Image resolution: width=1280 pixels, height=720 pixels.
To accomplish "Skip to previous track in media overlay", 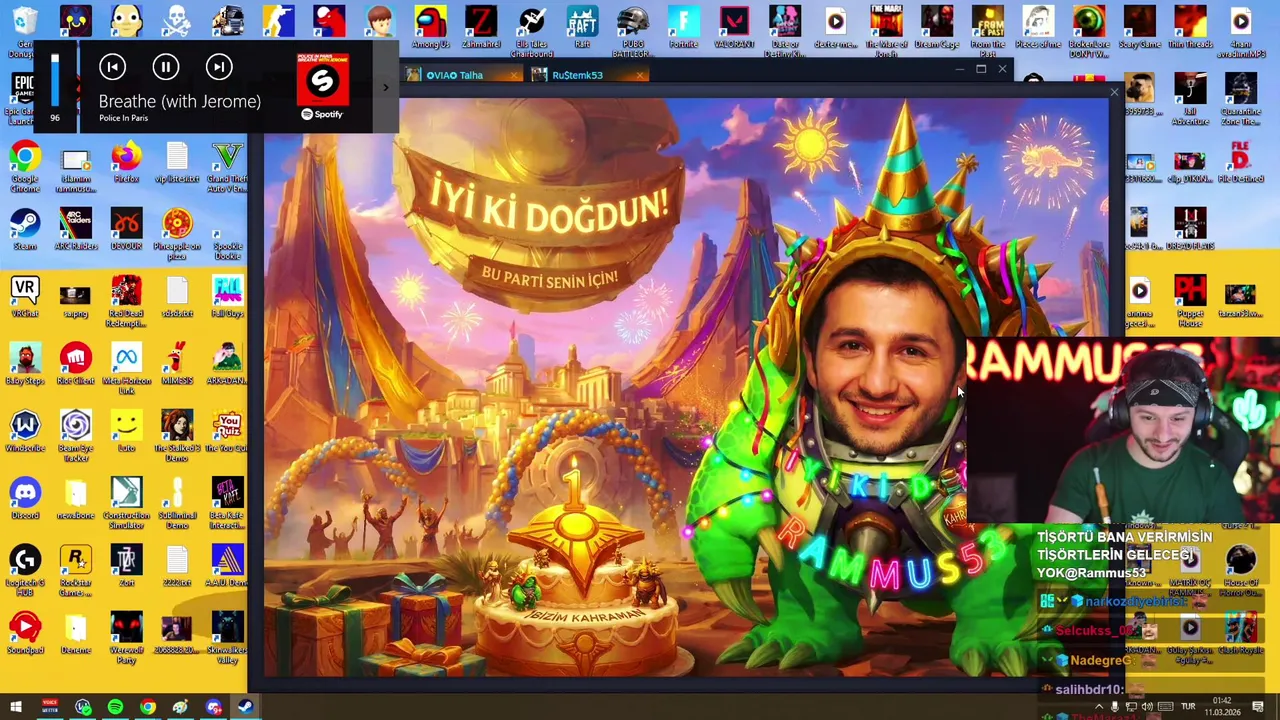I will click(x=112, y=67).
